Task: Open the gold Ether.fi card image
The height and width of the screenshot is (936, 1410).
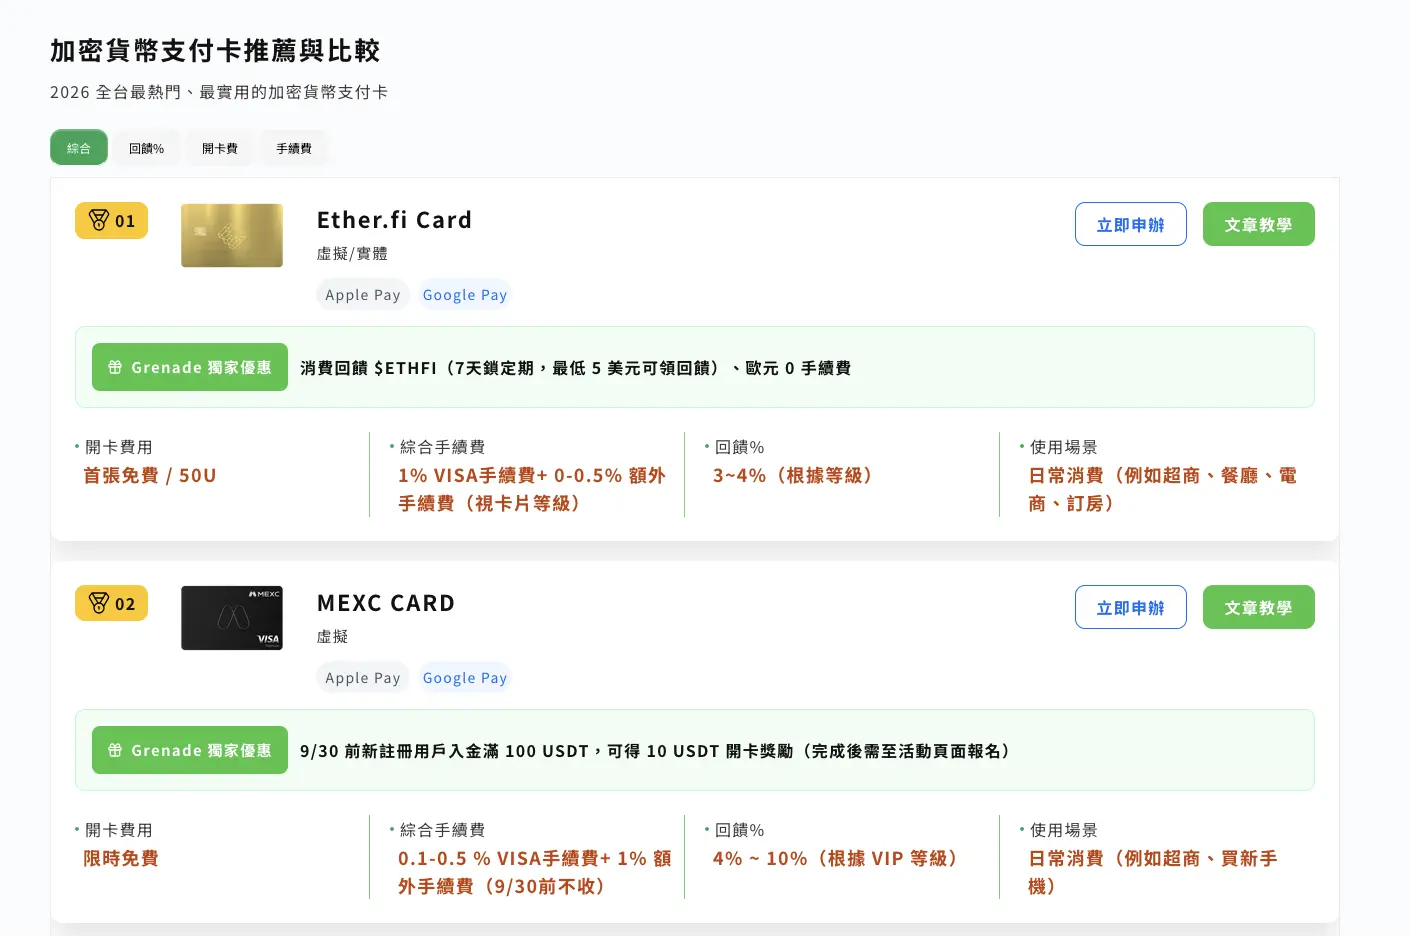Action: (x=232, y=235)
